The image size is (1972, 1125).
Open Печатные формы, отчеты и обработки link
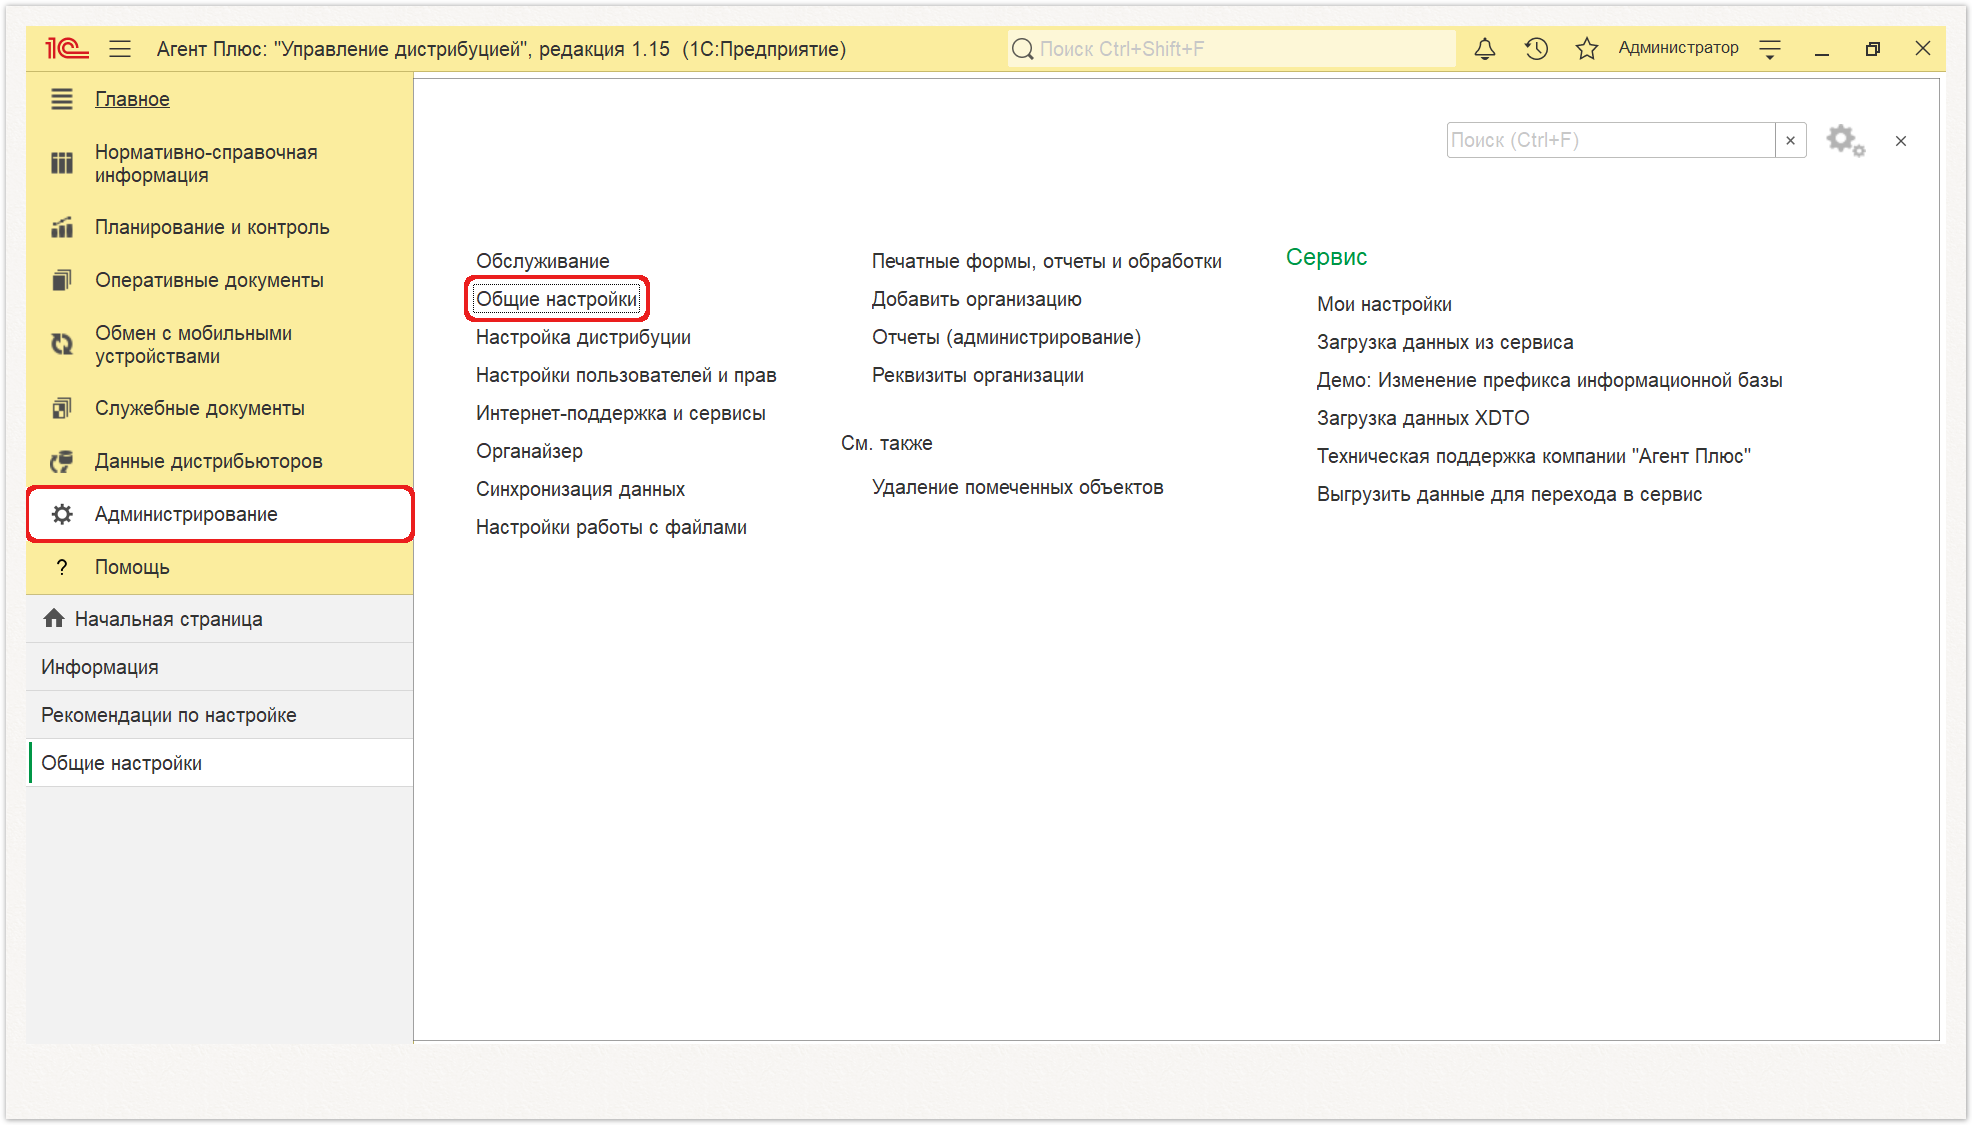point(1047,261)
